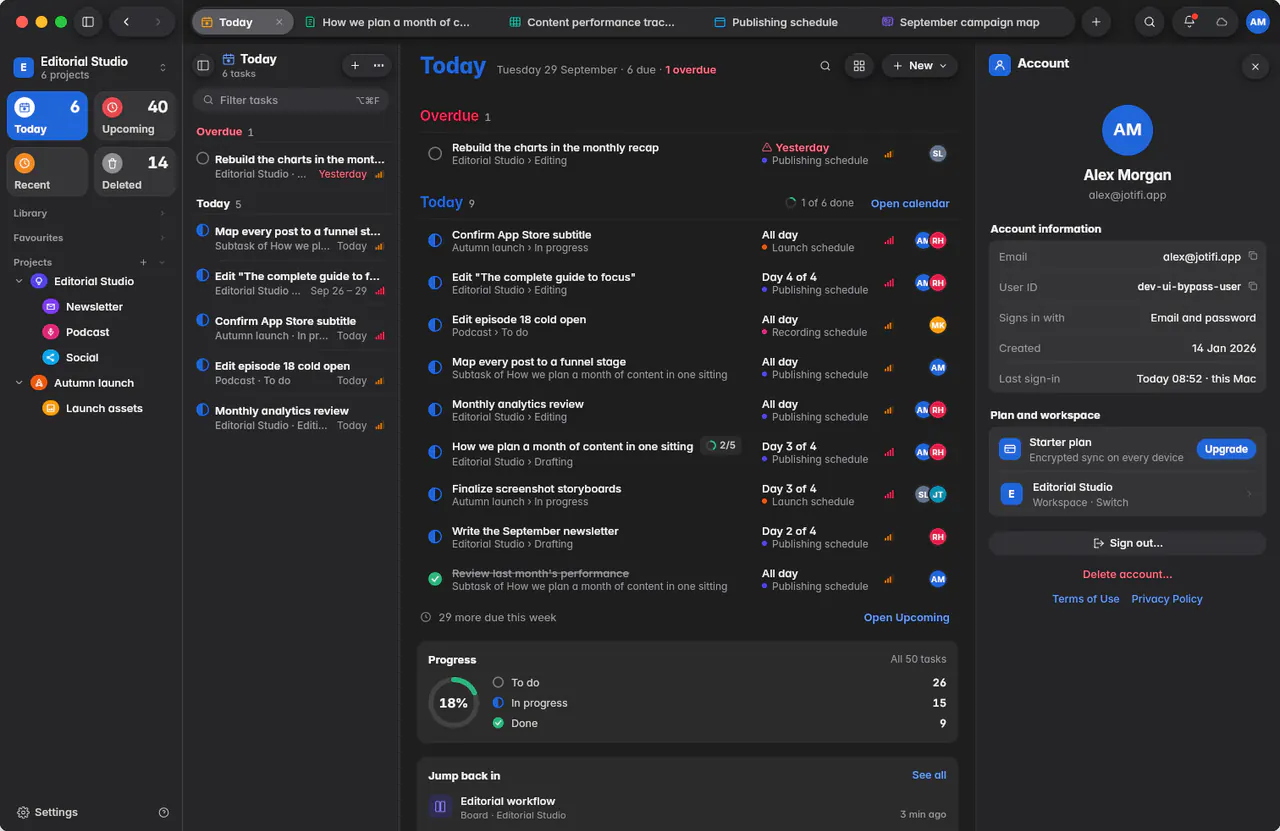Switch to 'Content performance trac...' tab
The height and width of the screenshot is (831, 1280).
(592, 22)
